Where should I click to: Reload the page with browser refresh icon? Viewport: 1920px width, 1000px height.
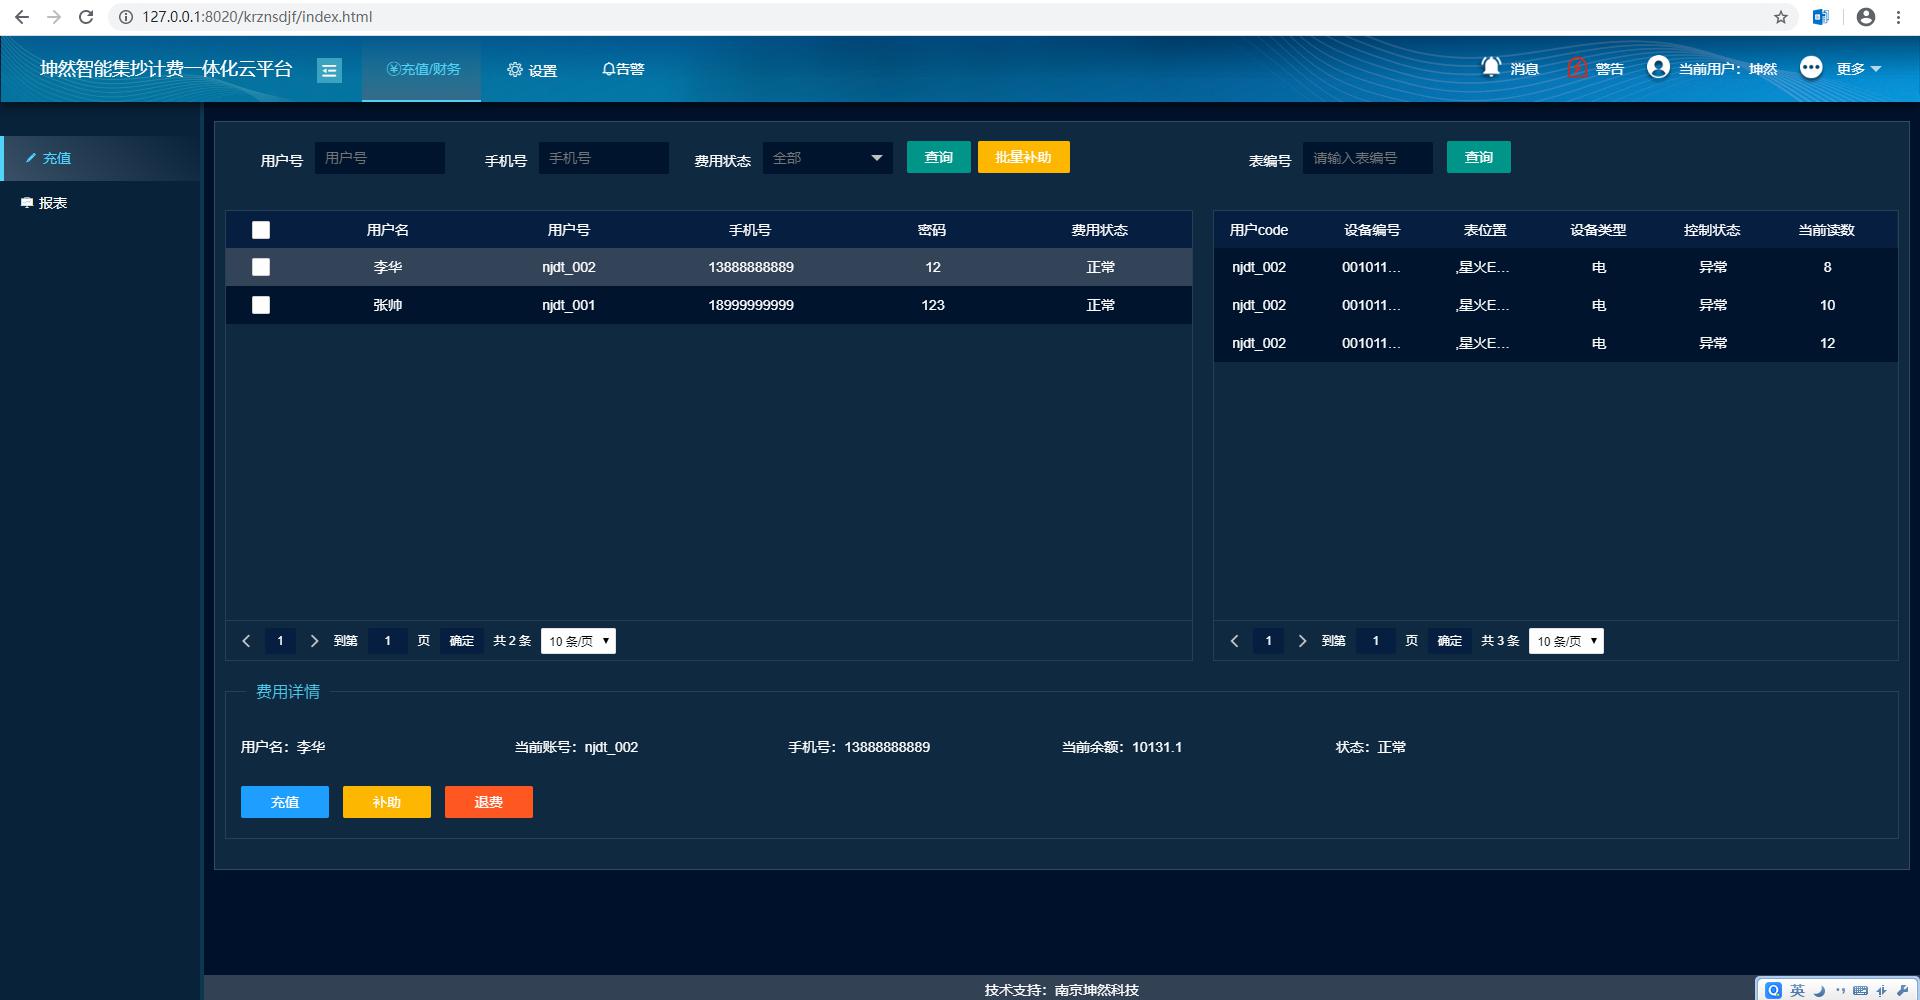click(86, 17)
